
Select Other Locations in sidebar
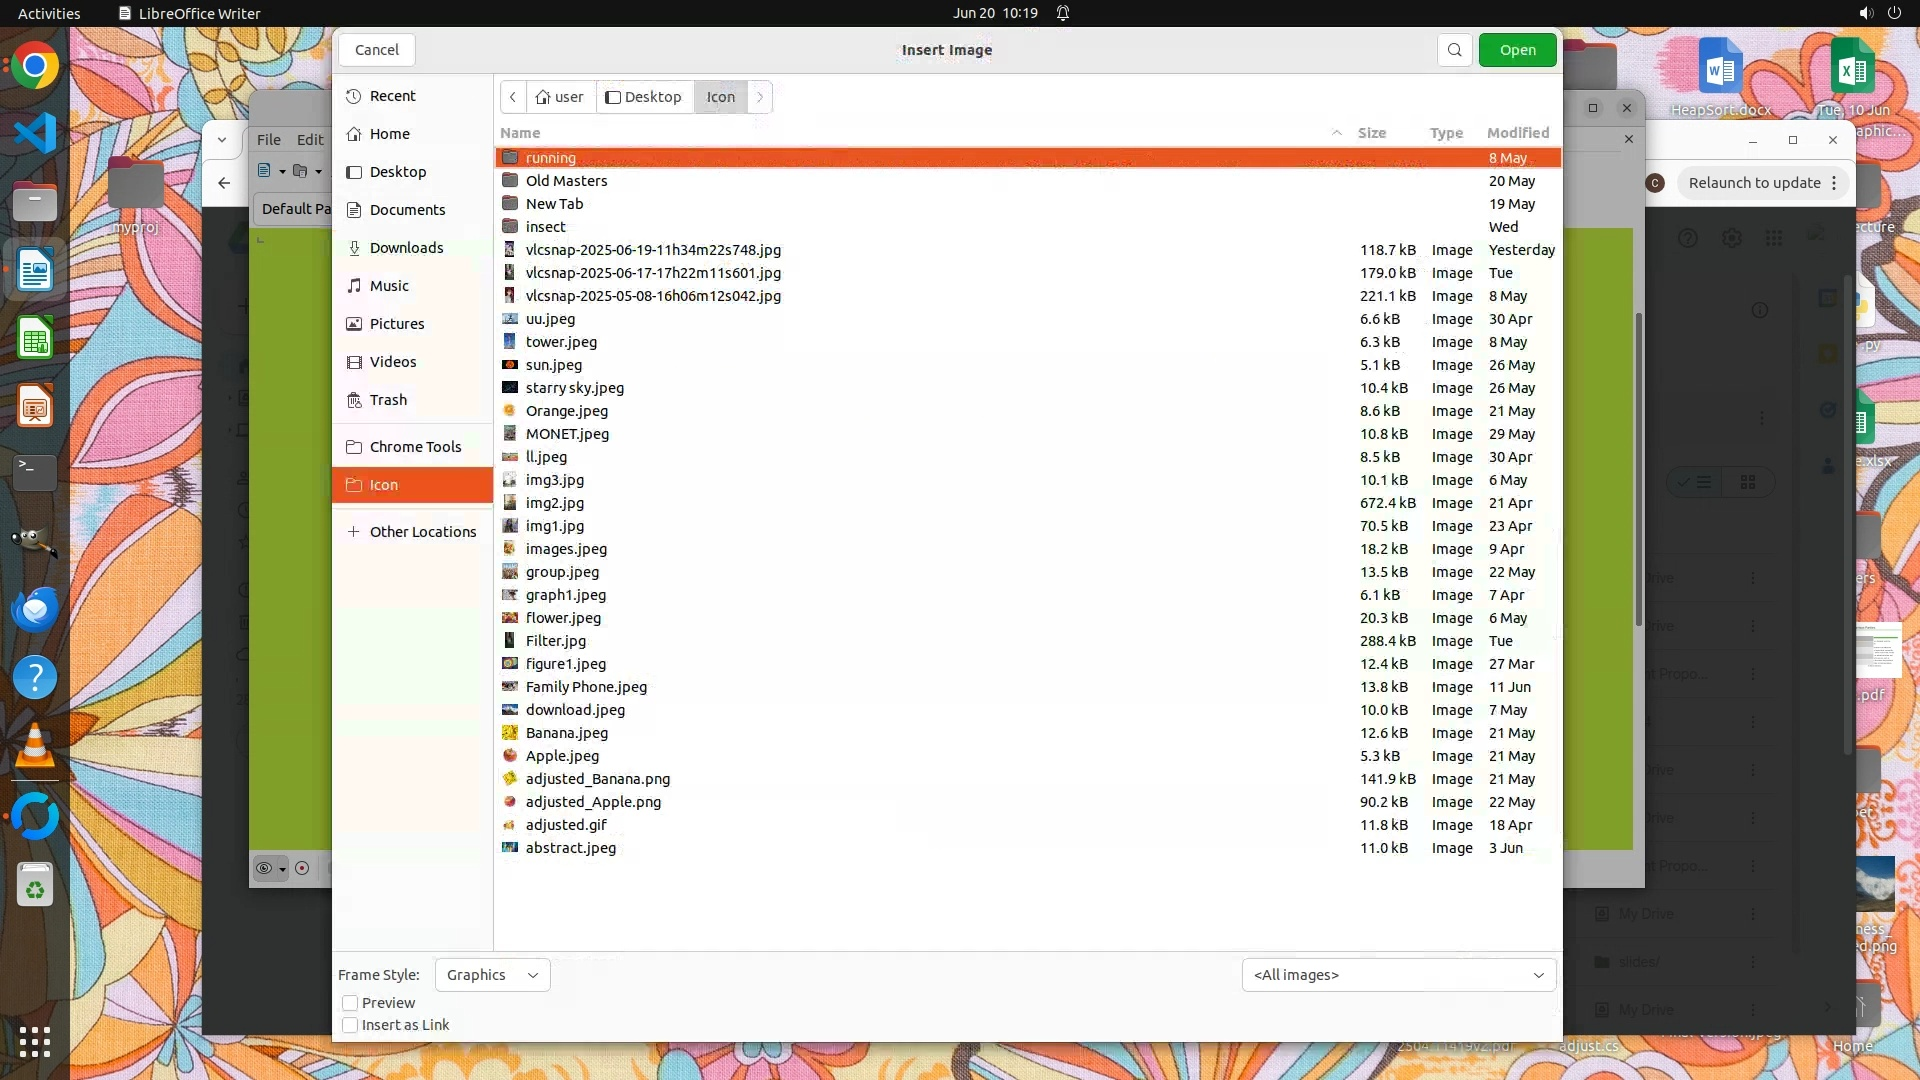coord(422,532)
